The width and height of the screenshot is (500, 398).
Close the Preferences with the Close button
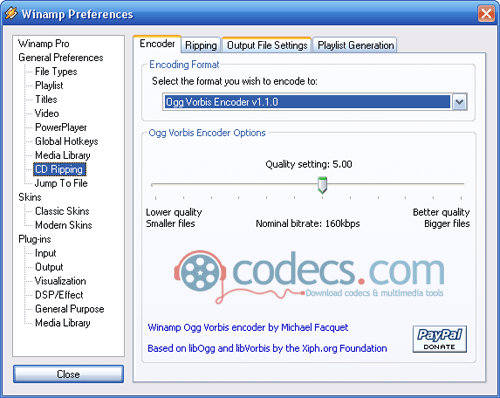(x=68, y=374)
